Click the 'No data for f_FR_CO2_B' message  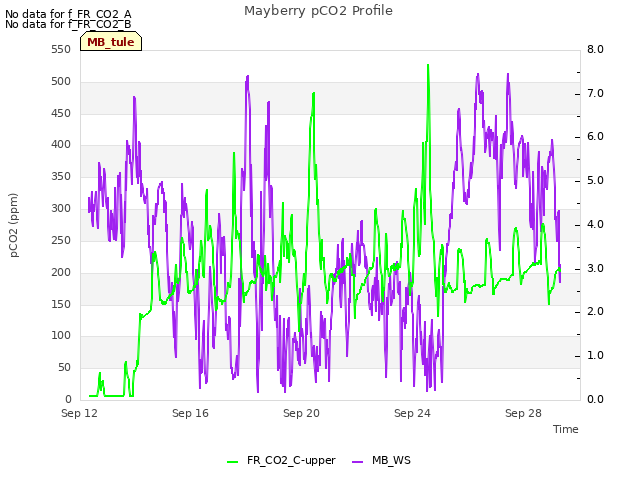point(68,24)
